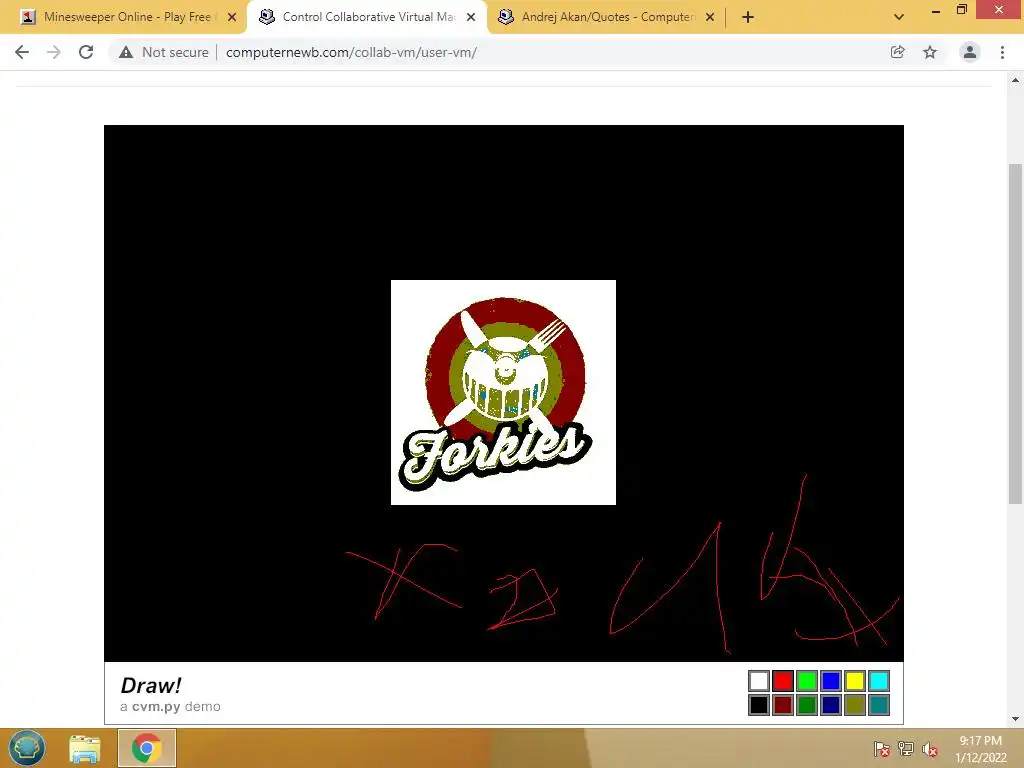Pick the olive color swatch

pos(855,705)
